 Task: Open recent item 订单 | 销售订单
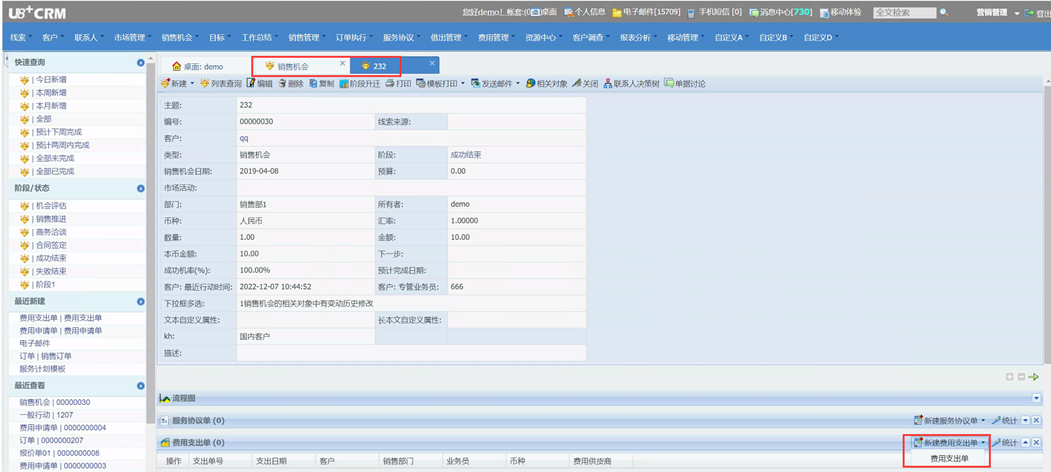point(46,356)
